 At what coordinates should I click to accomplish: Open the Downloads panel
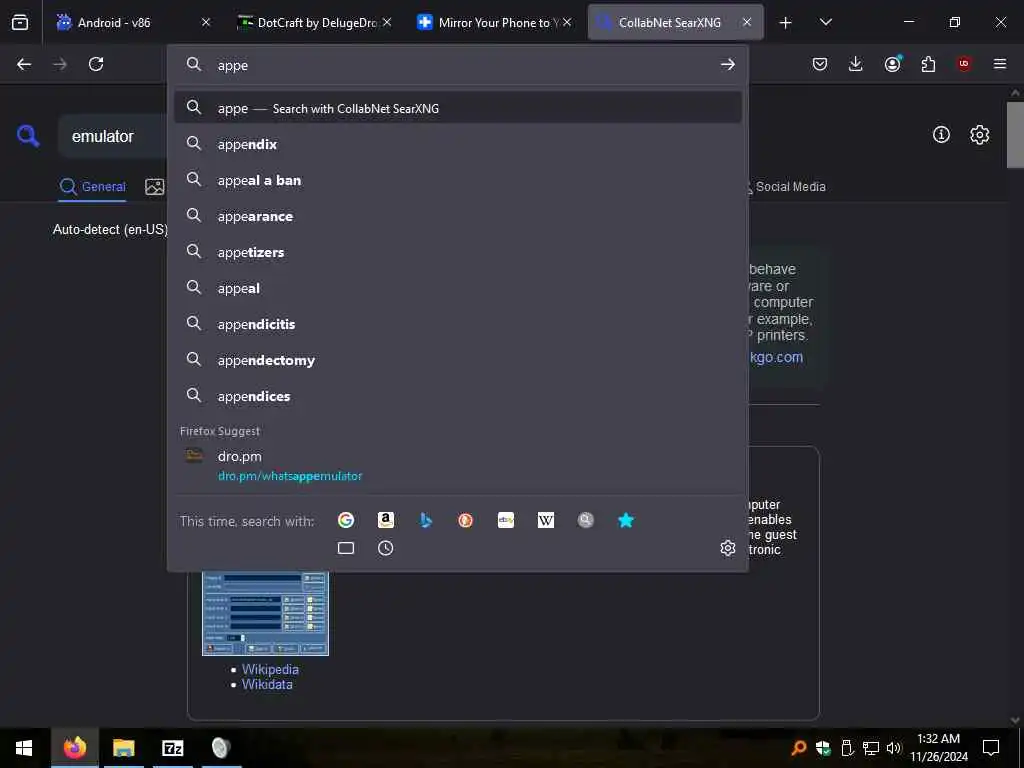856,64
